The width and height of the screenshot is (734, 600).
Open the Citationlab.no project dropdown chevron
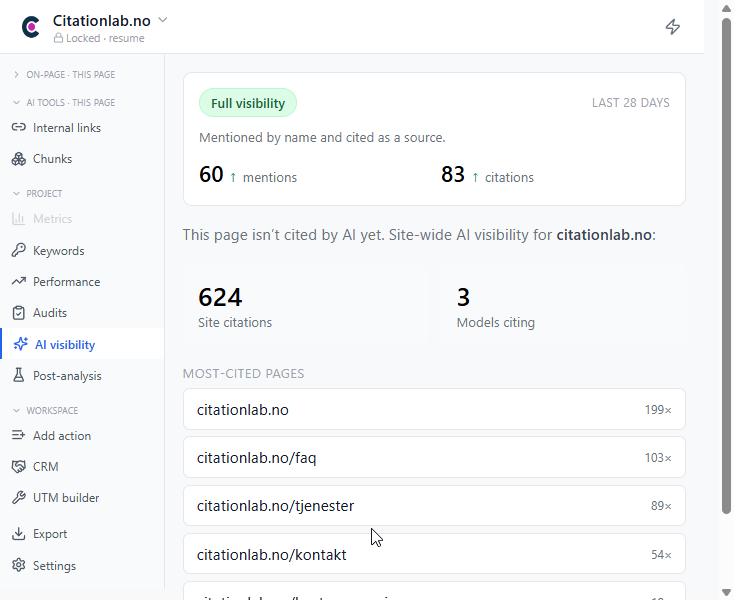[x=162, y=20]
